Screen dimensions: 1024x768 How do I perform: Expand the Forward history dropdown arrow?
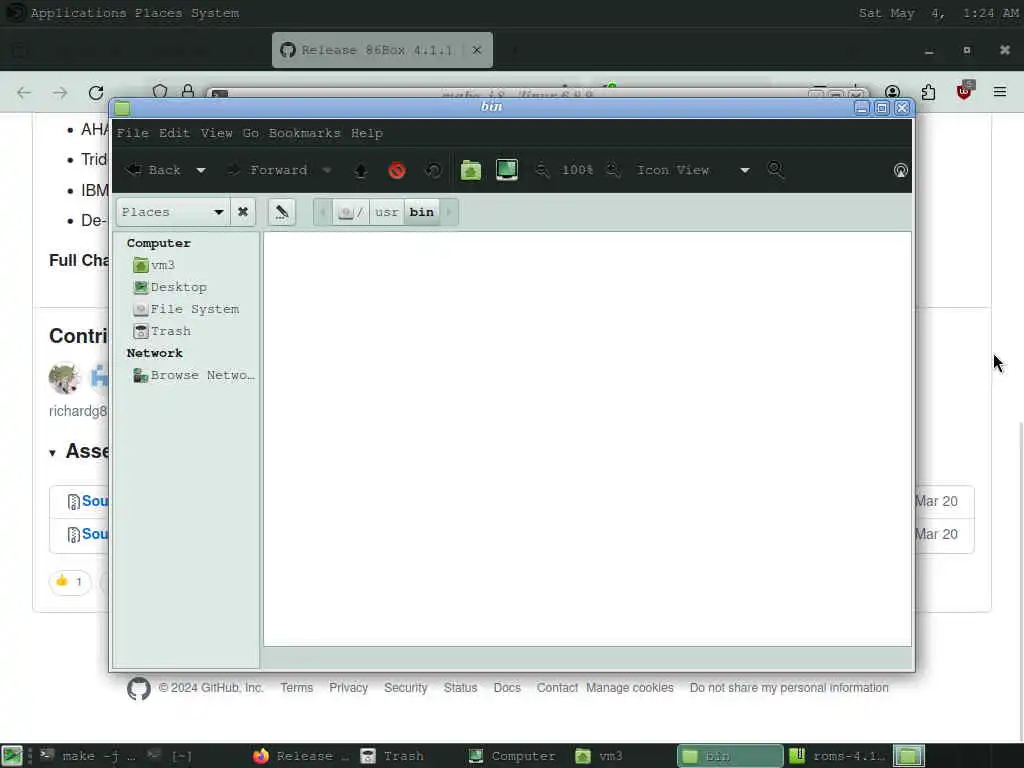coord(327,170)
